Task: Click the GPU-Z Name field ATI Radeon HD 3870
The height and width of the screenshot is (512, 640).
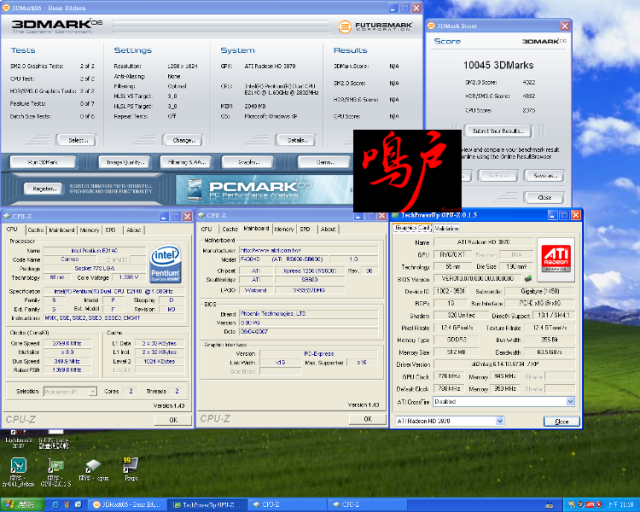Action: pyautogui.click(x=483, y=242)
